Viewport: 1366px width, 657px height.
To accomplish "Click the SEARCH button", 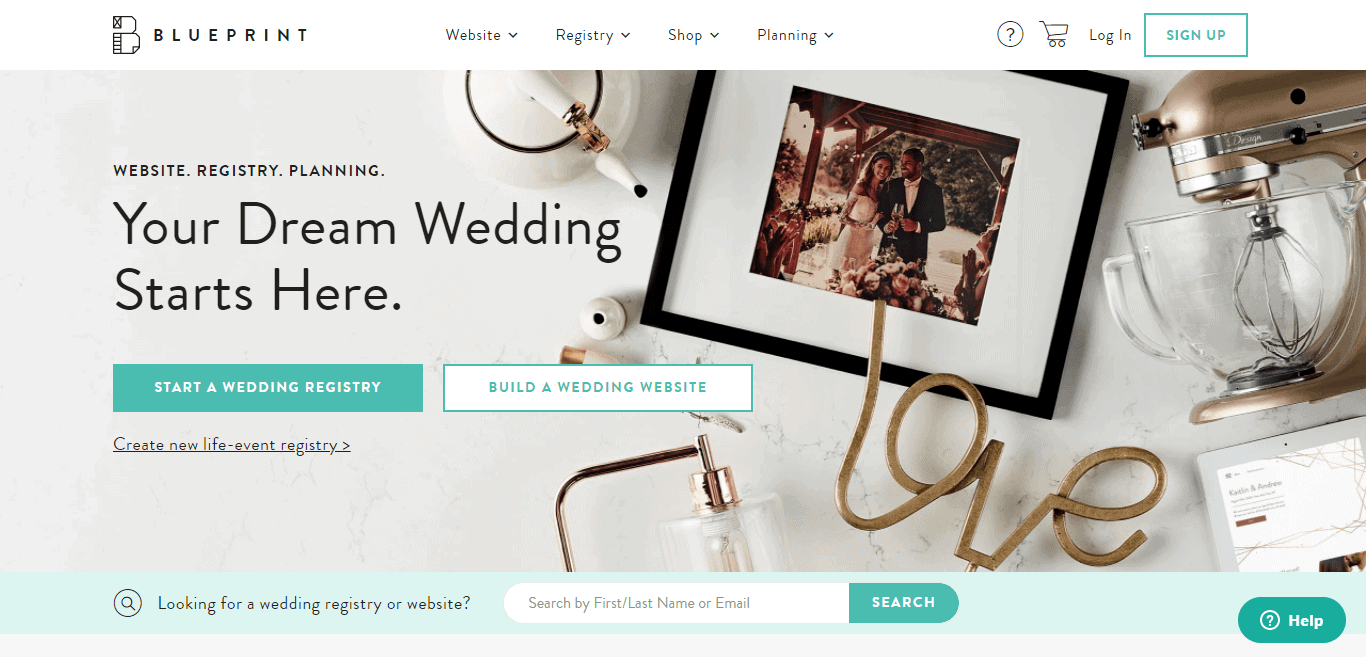I will (x=903, y=603).
